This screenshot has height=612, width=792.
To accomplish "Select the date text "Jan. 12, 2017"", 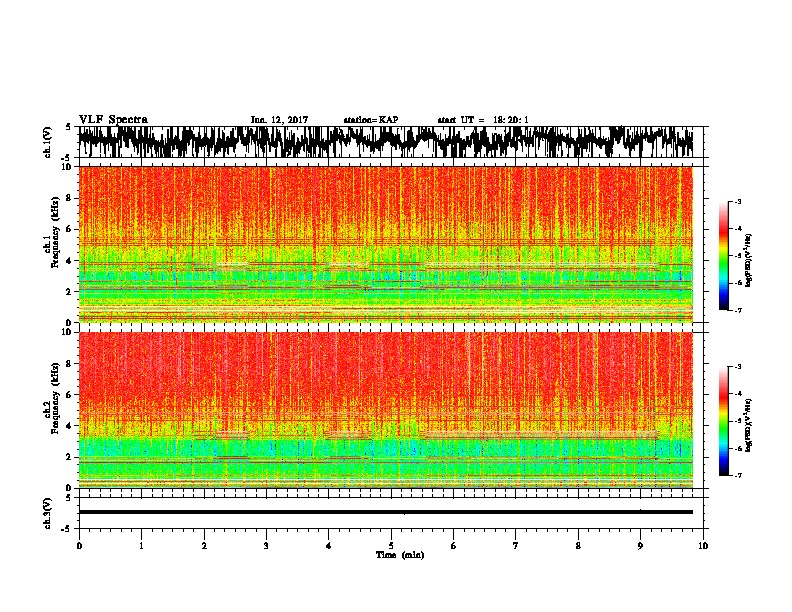I will tap(279, 120).
